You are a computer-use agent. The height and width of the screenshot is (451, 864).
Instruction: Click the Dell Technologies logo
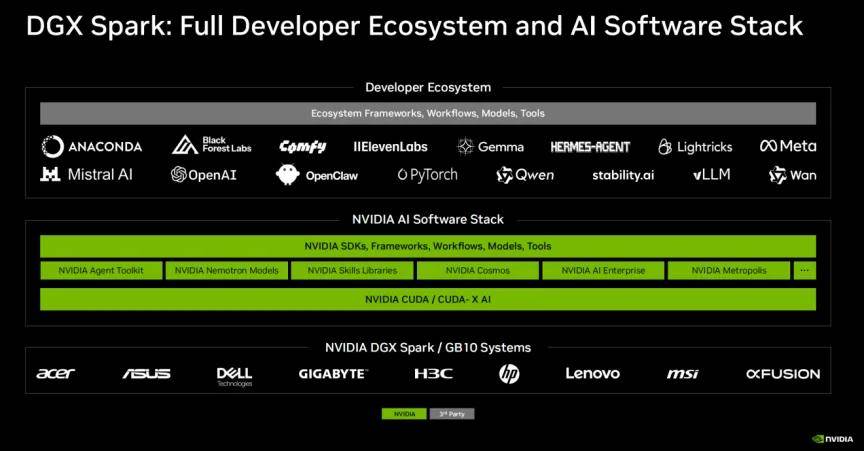point(234,377)
